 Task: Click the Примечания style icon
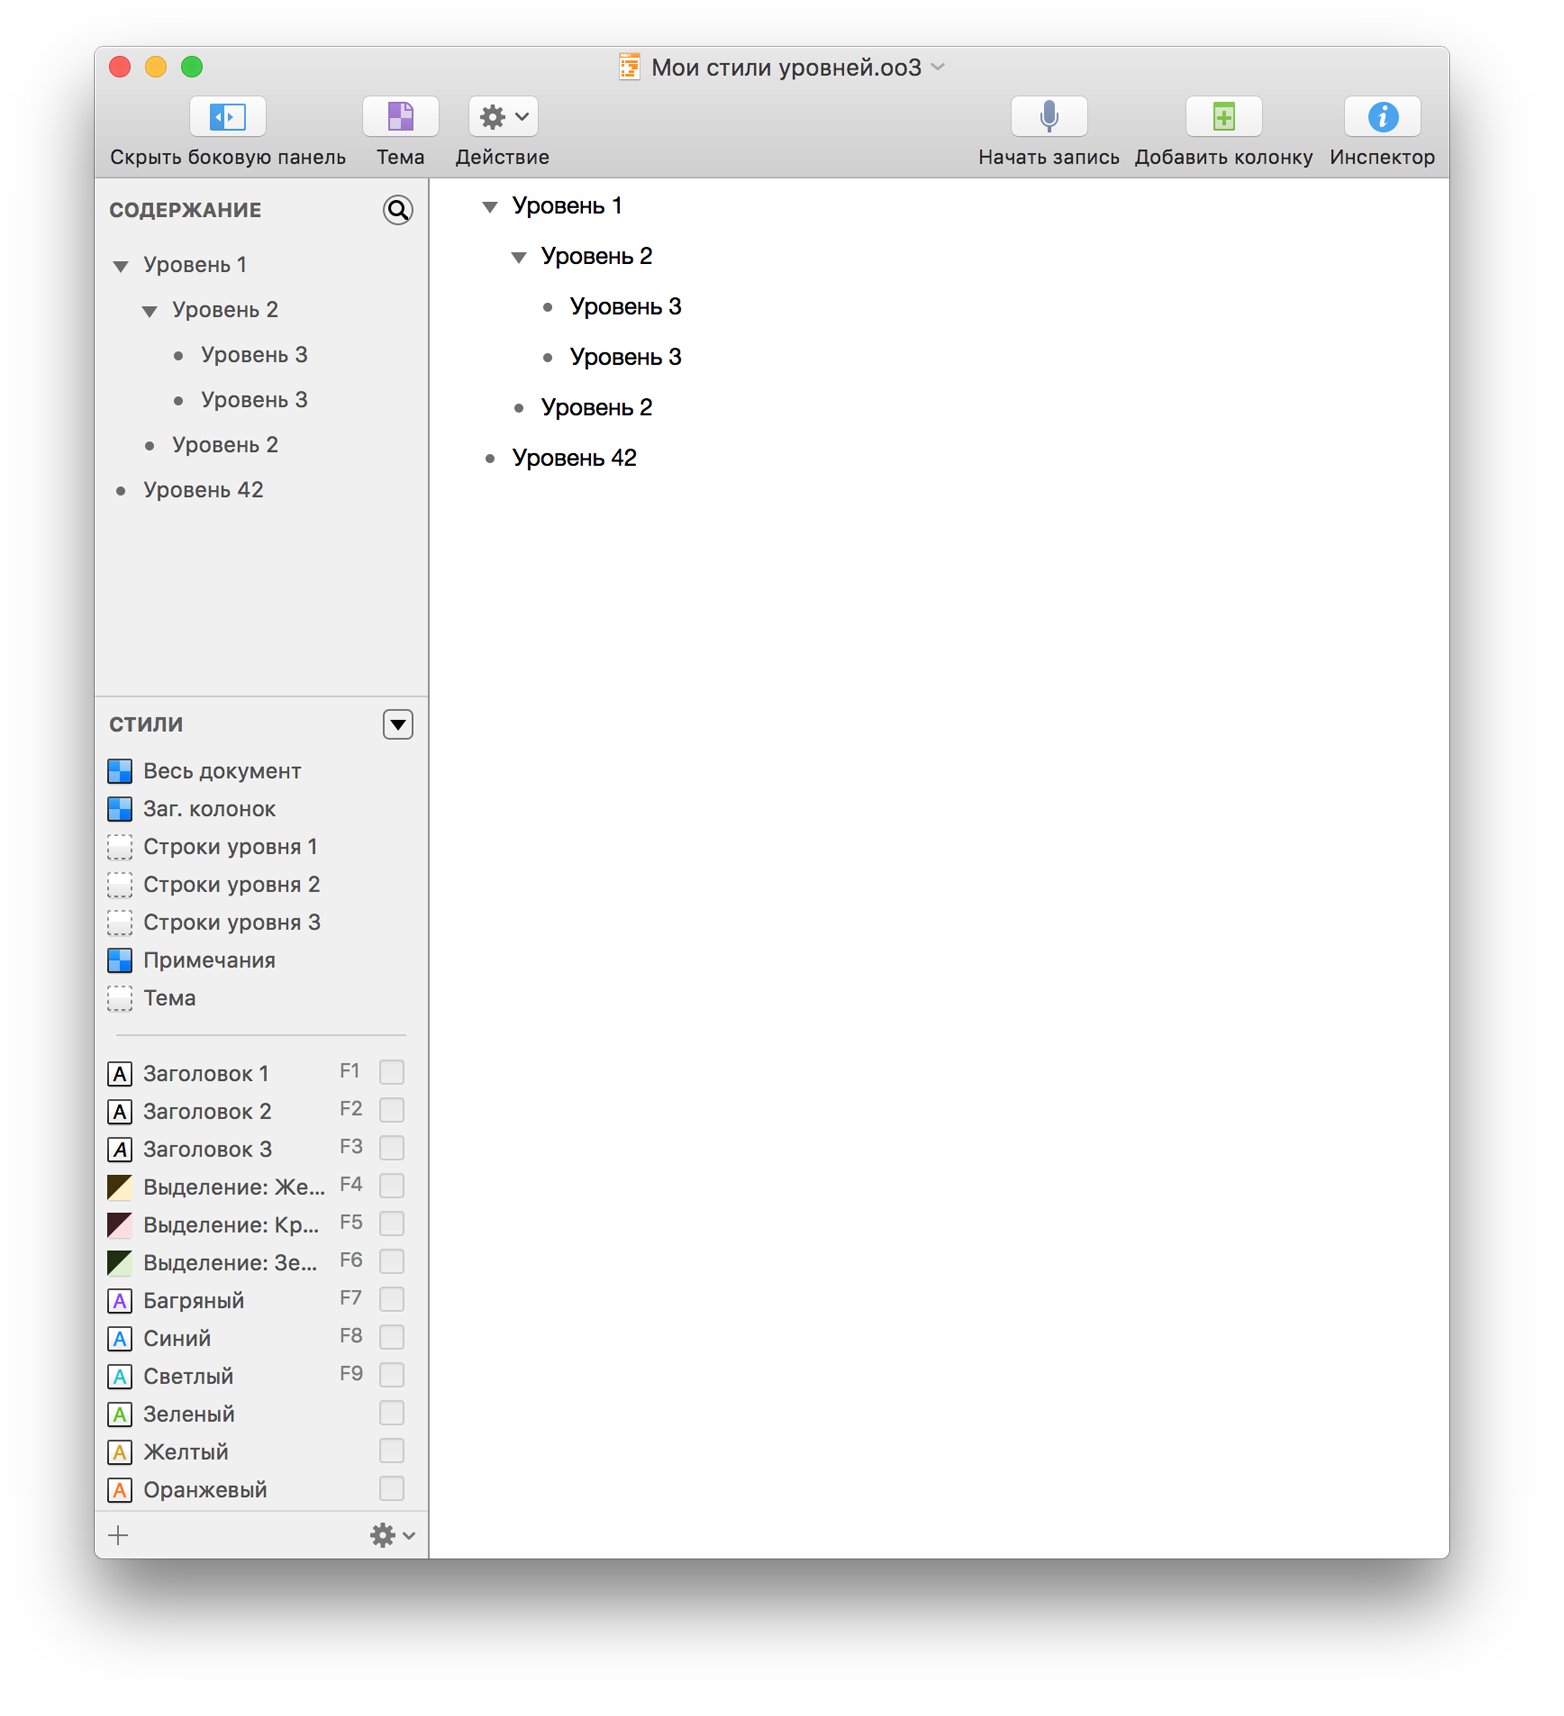tap(120, 960)
